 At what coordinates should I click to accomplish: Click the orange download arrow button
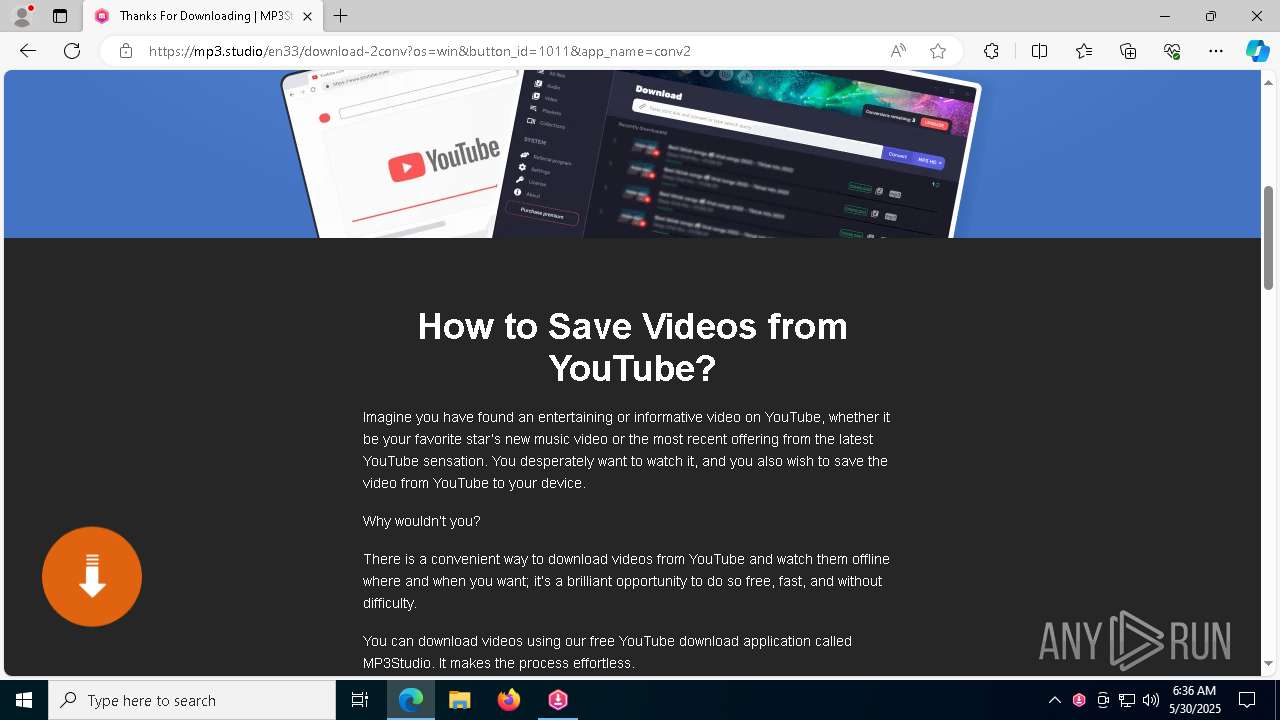[x=92, y=577]
